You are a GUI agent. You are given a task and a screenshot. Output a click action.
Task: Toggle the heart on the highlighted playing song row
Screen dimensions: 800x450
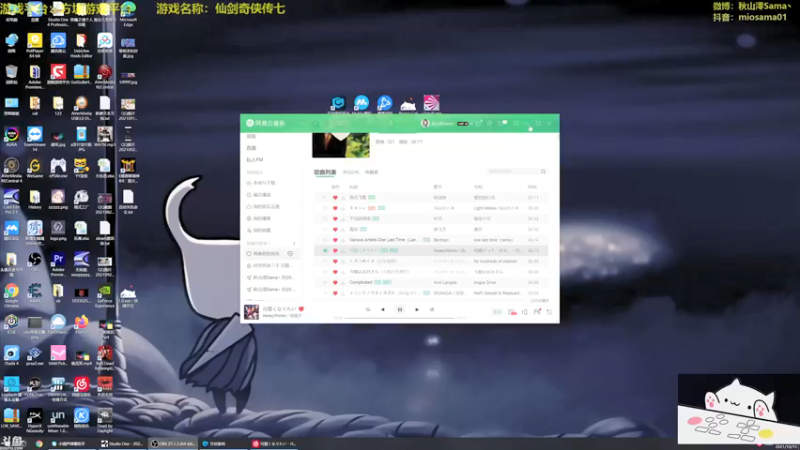335,251
